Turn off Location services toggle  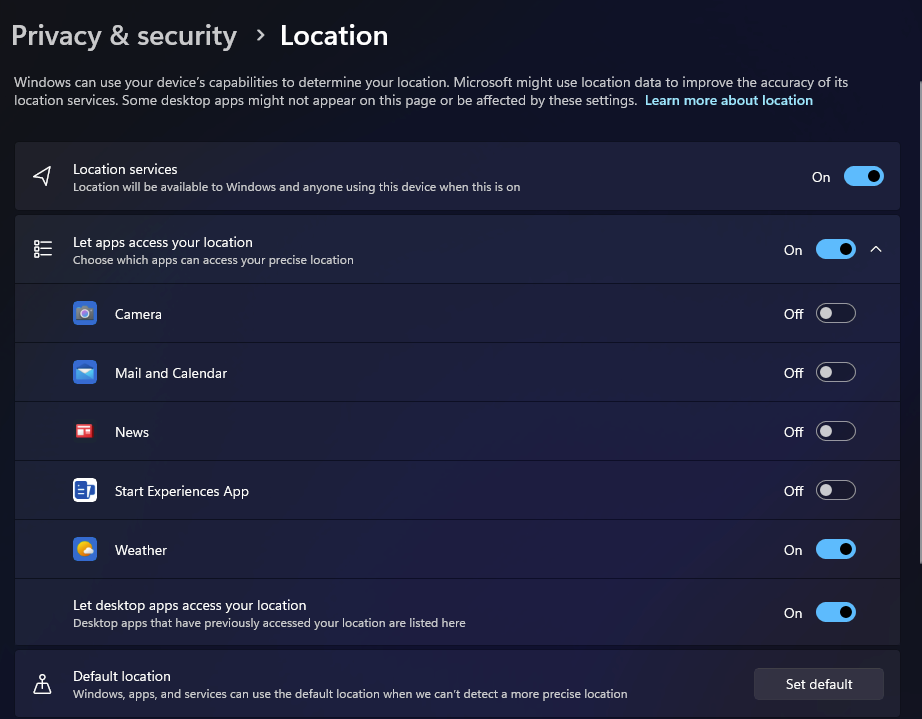point(863,176)
